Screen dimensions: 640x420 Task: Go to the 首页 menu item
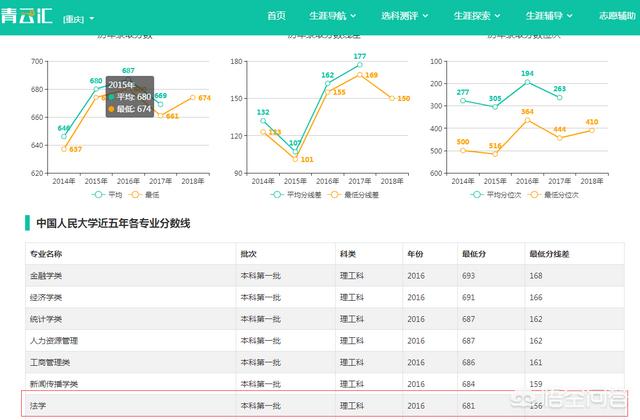coord(276,16)
